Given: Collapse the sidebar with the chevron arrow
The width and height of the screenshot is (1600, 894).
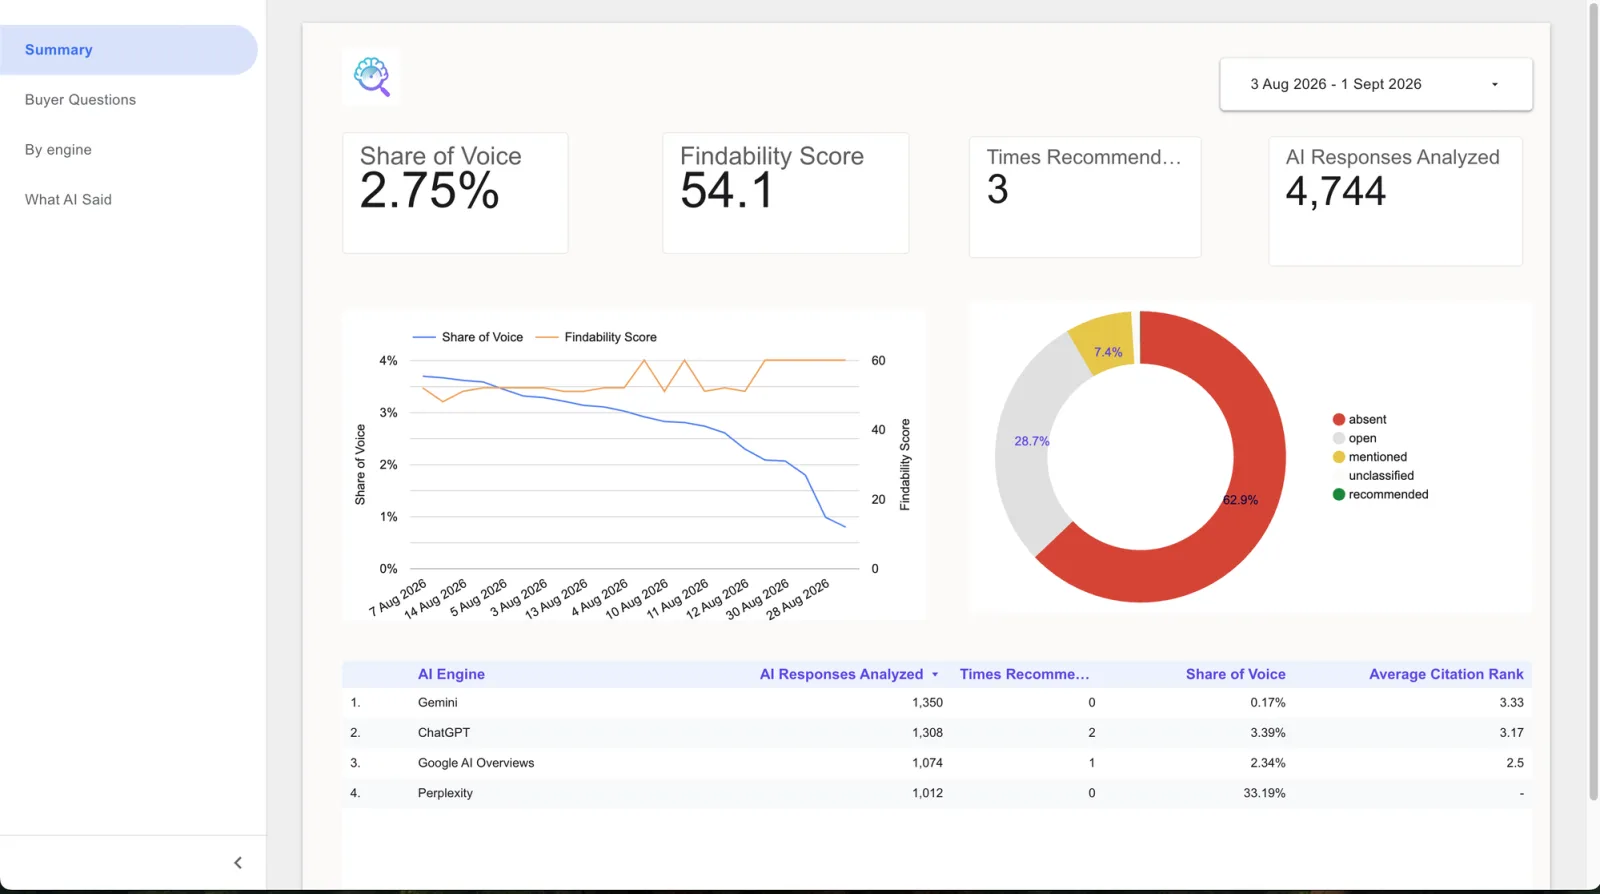Looking at the screenshot, I should pyautogui.click(x=238, y=862).
